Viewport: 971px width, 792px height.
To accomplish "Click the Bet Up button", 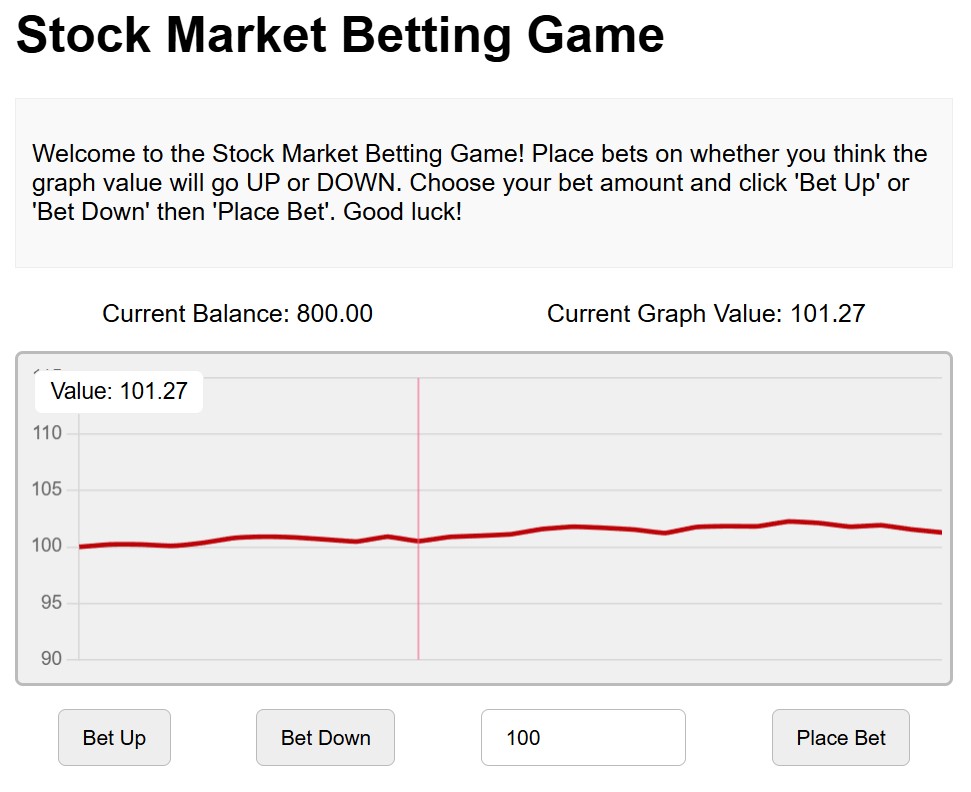I will [x=114, y=737].
